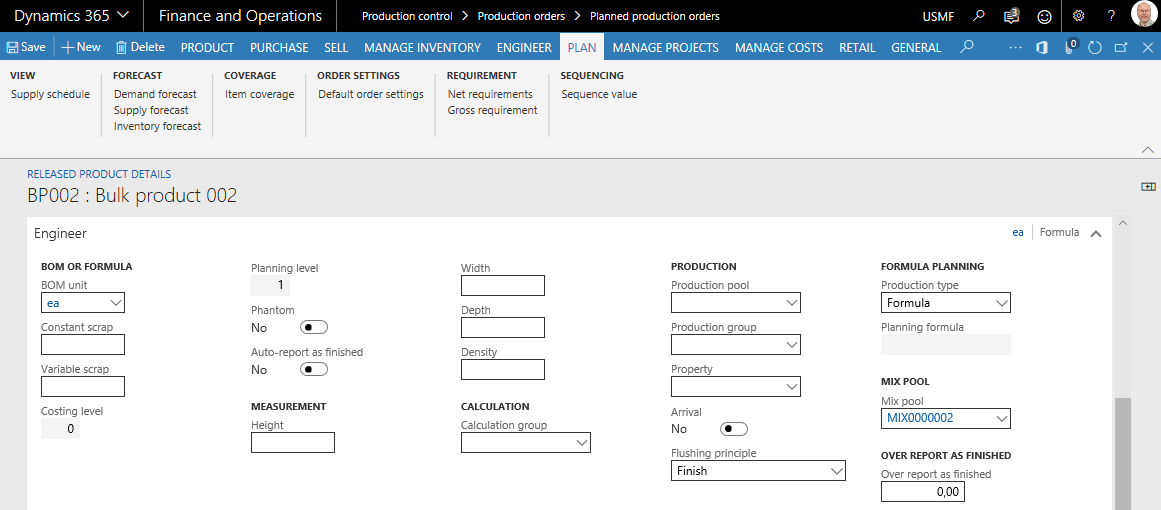Image resolution: width=1161 pixels, height=510 pixels.
Task: Click the Height input field
Action: (293, 443)
